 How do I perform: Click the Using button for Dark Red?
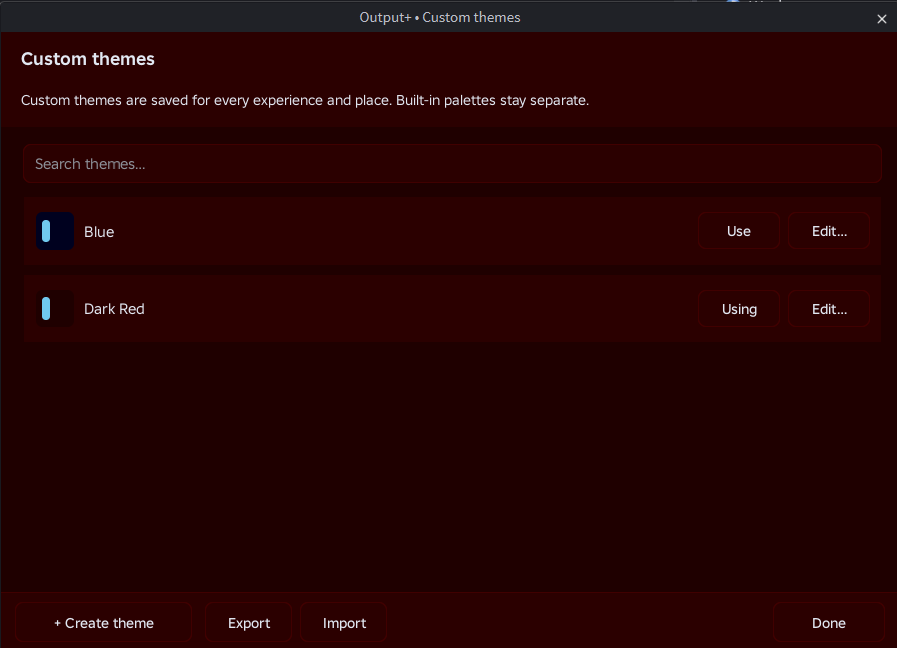pyautogui.click(x=739, y=309)
